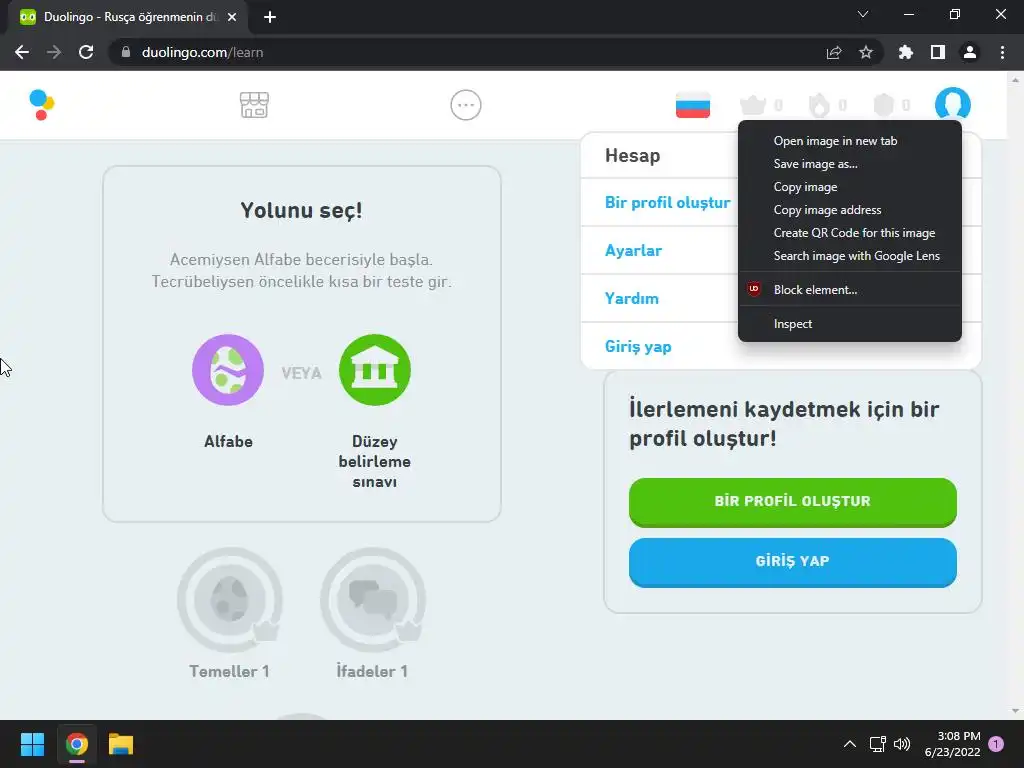1024x768 pixels.
Task: Go back with browser back arrow
Action: tap(22, 52)
